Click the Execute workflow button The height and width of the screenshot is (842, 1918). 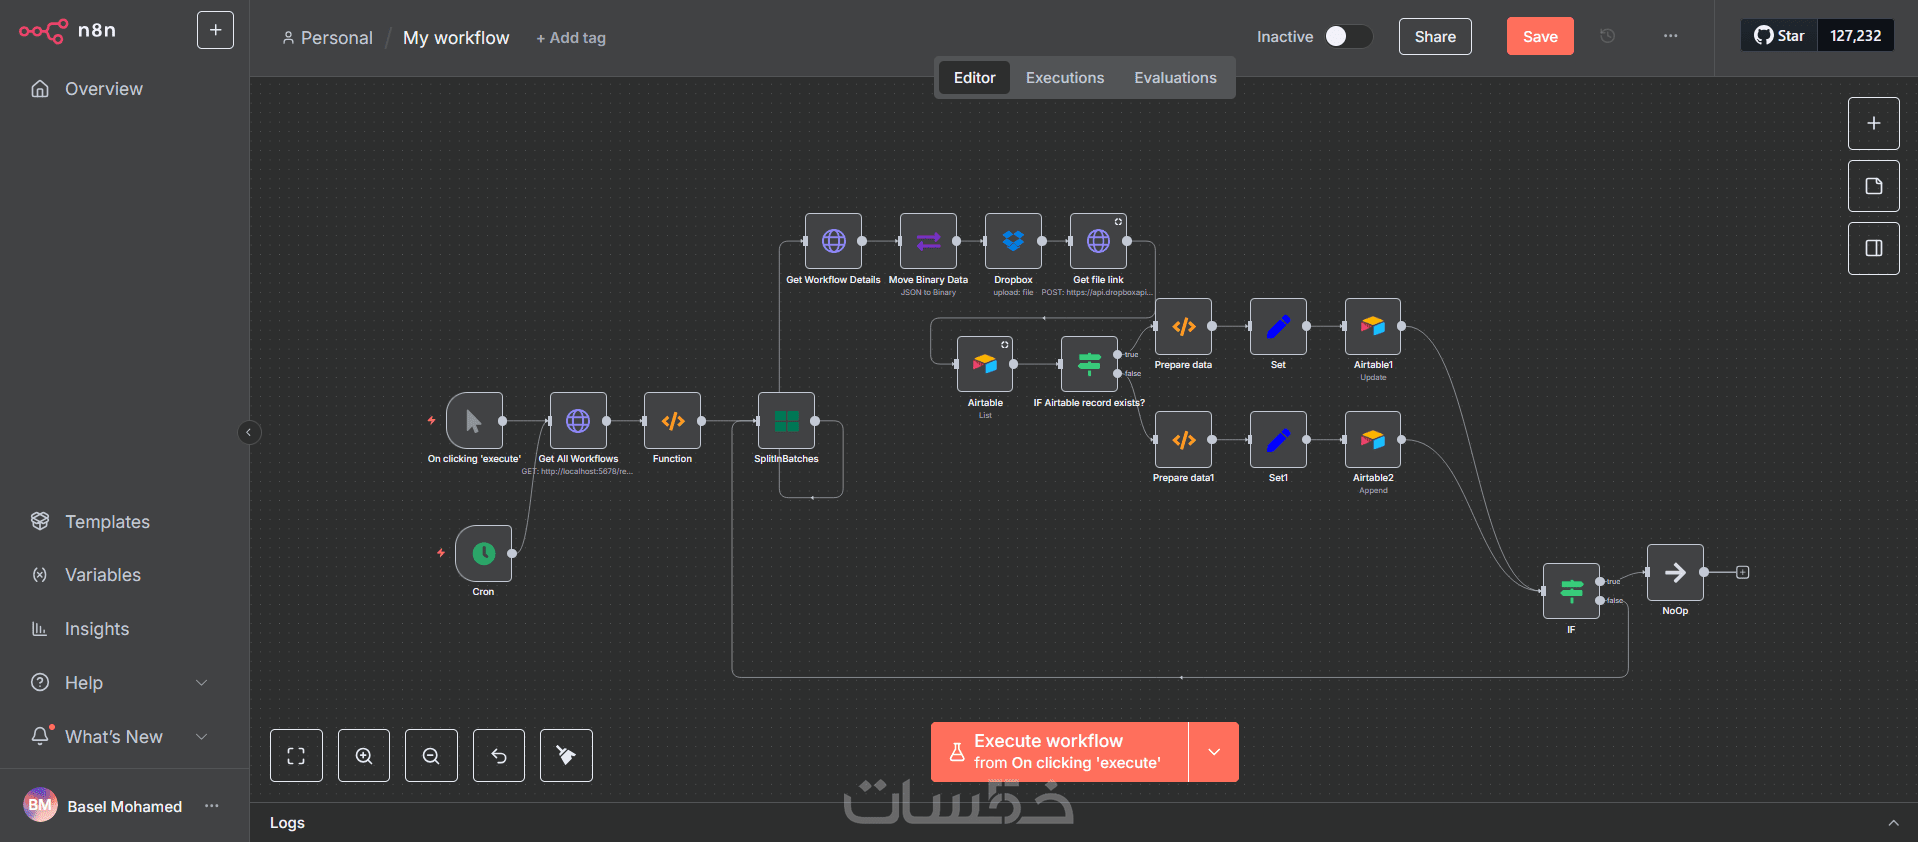pyautogui.click(x=1059, y=752)
